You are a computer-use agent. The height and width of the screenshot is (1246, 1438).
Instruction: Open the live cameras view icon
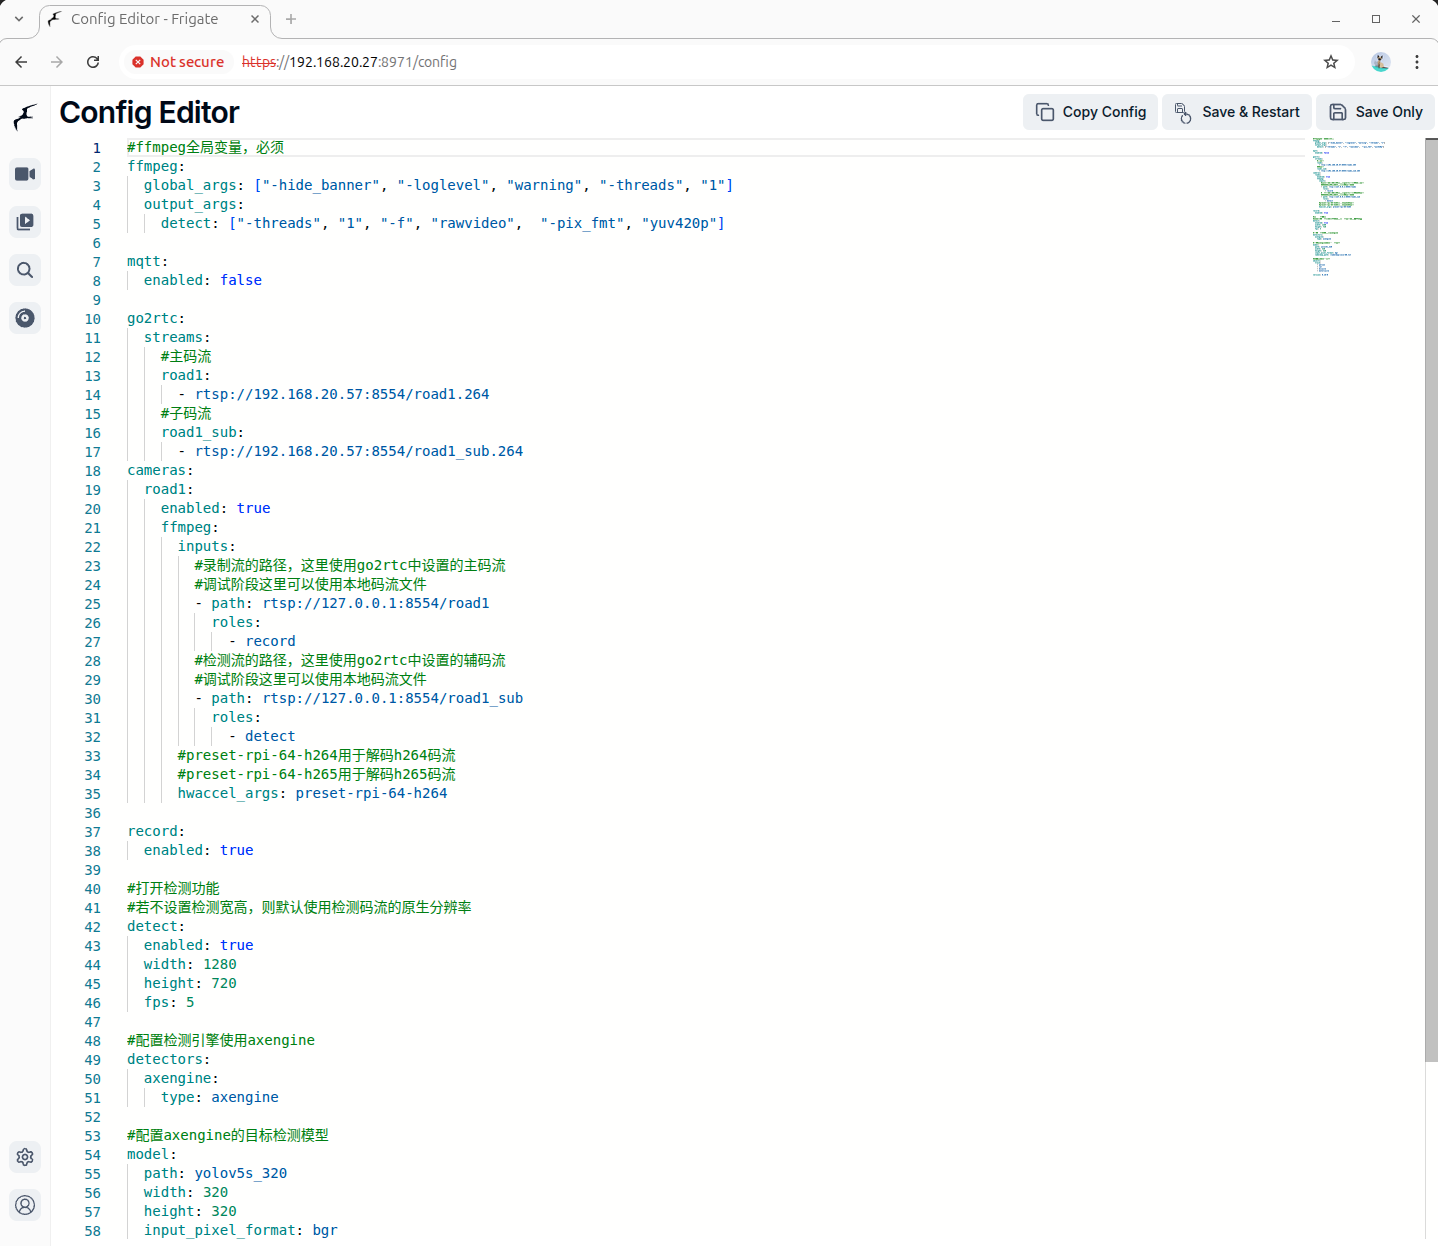coord(25,174)
